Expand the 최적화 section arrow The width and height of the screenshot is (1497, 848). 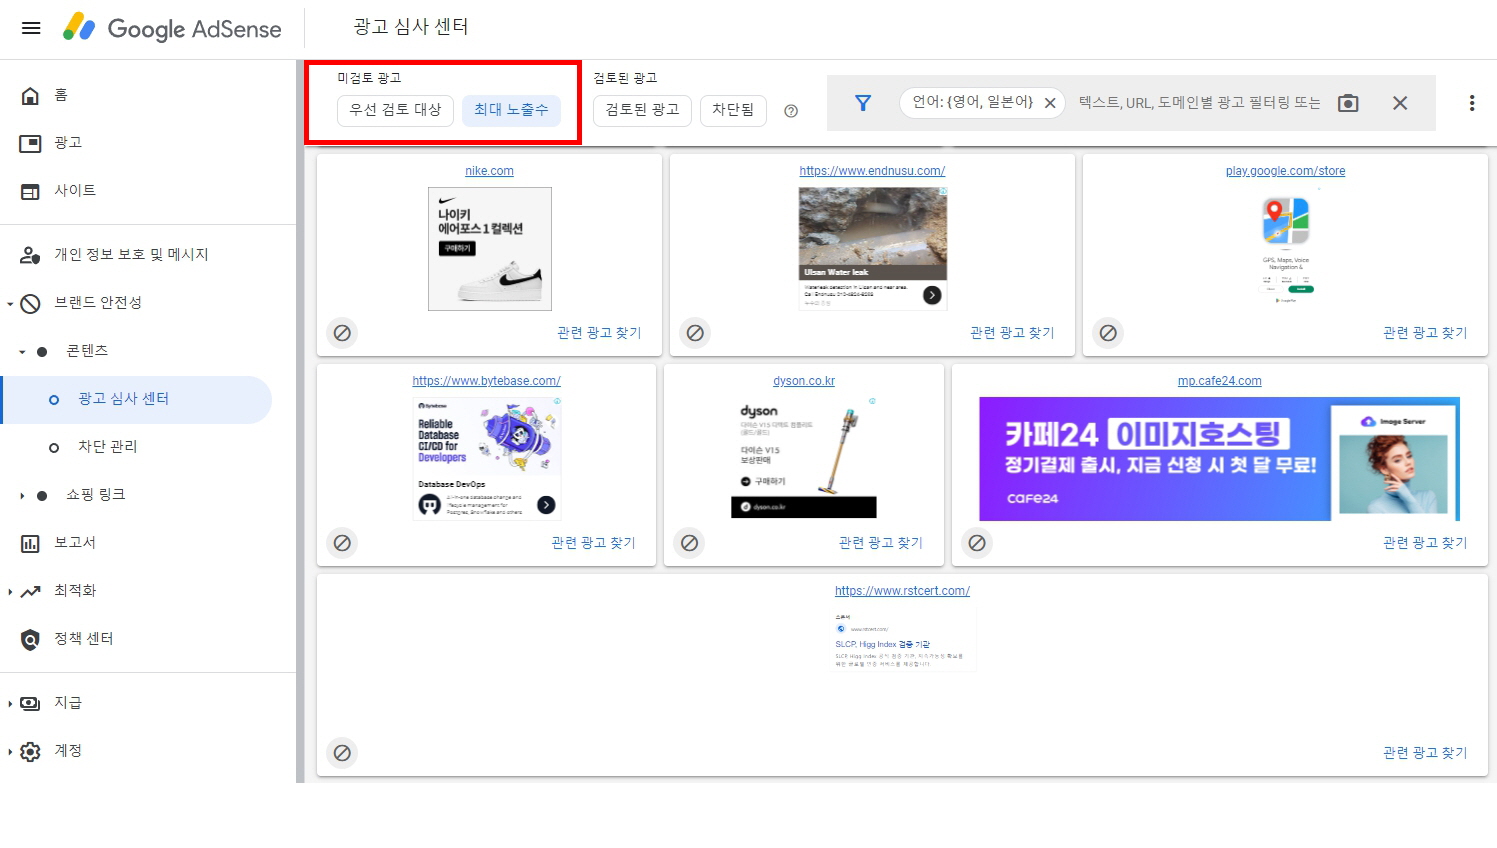[10, 592]
